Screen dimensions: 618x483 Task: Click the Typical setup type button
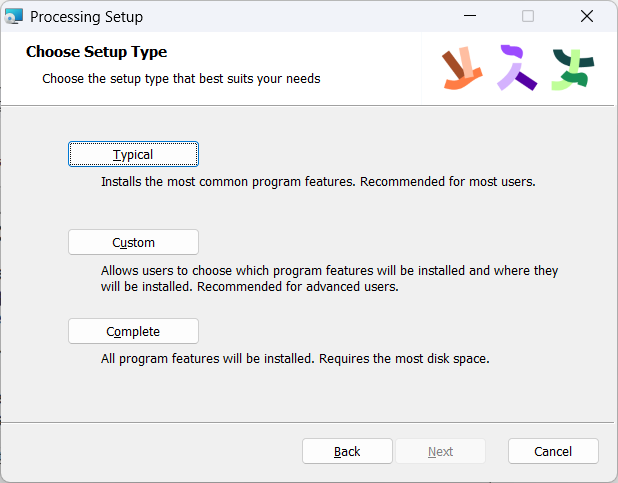[x=133, y=154]
